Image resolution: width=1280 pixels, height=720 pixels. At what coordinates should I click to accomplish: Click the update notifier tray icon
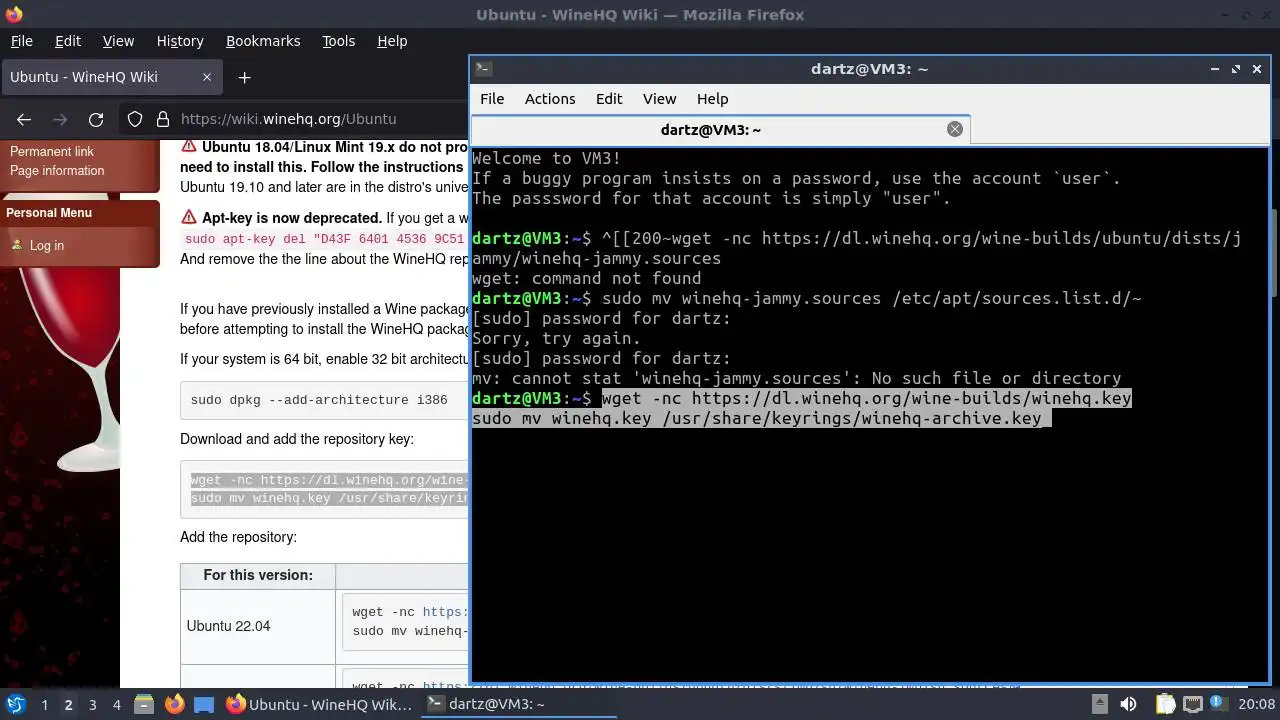point(1216,704)
